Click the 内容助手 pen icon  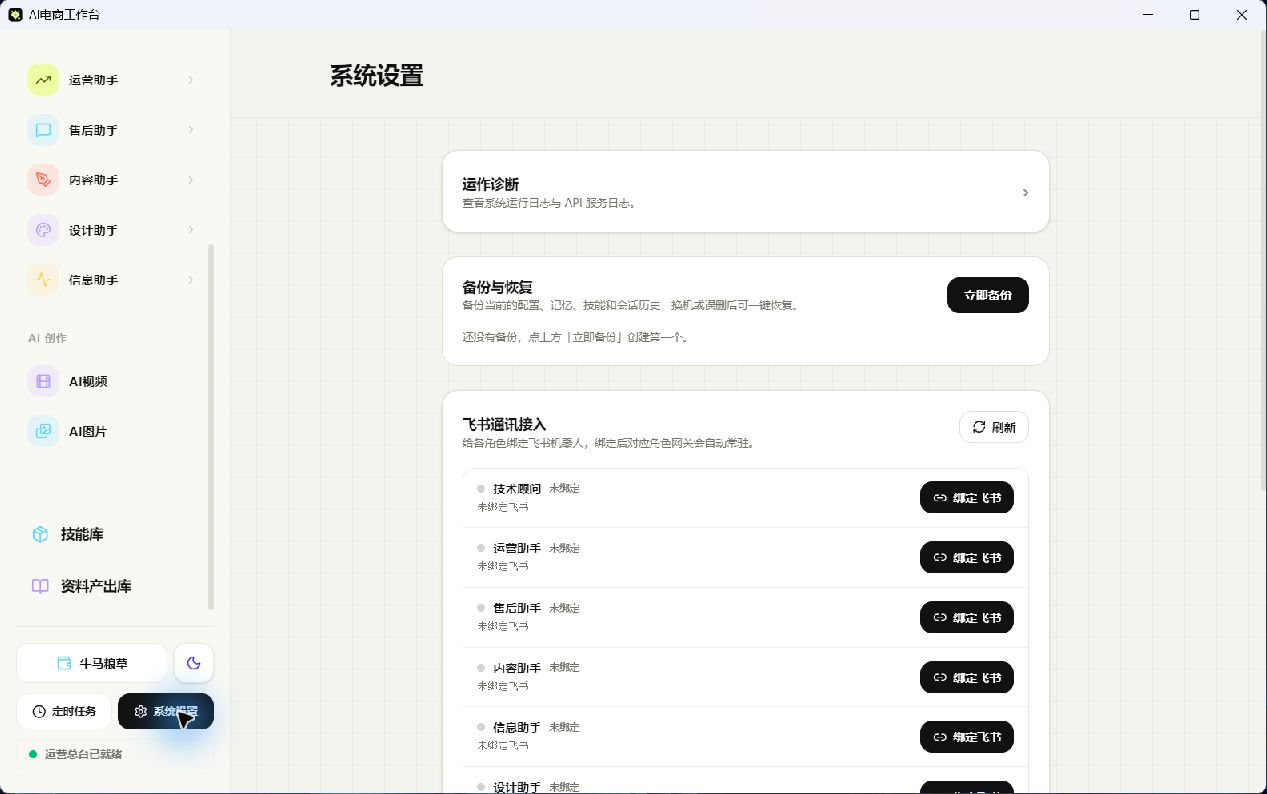43,180
